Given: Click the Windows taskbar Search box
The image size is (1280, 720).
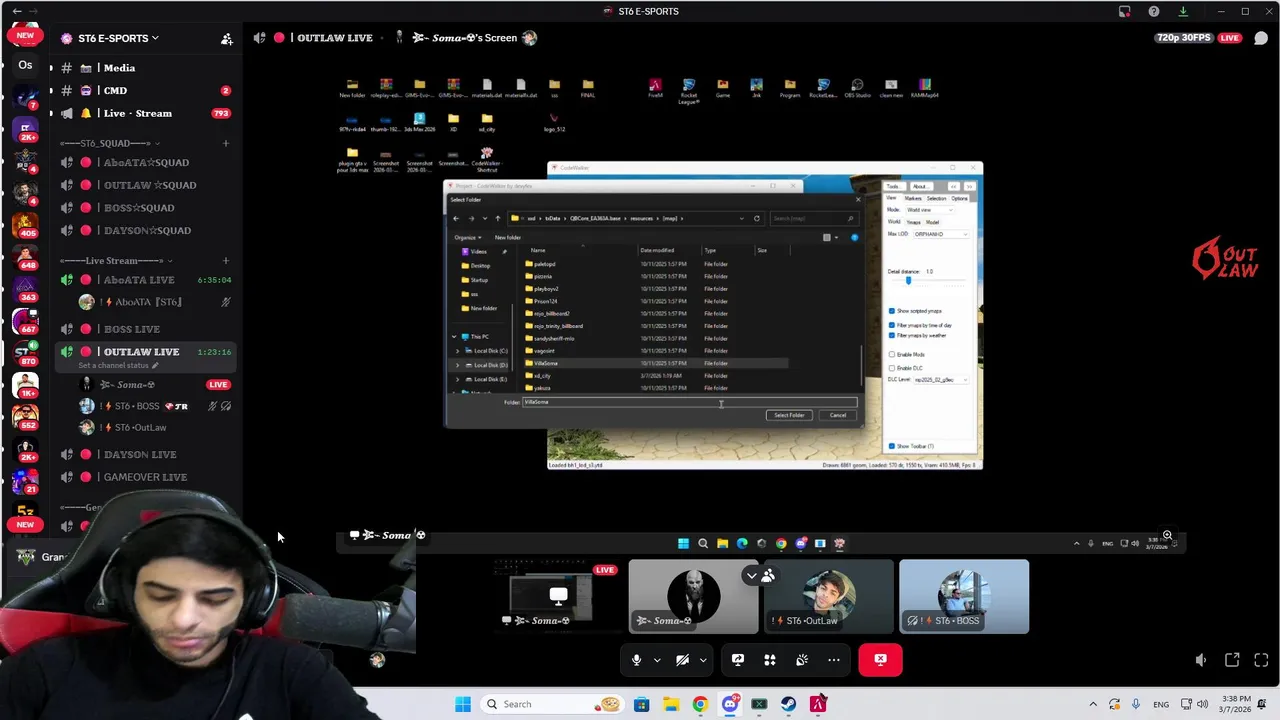Looking at the screenshot, I should 550,704.
